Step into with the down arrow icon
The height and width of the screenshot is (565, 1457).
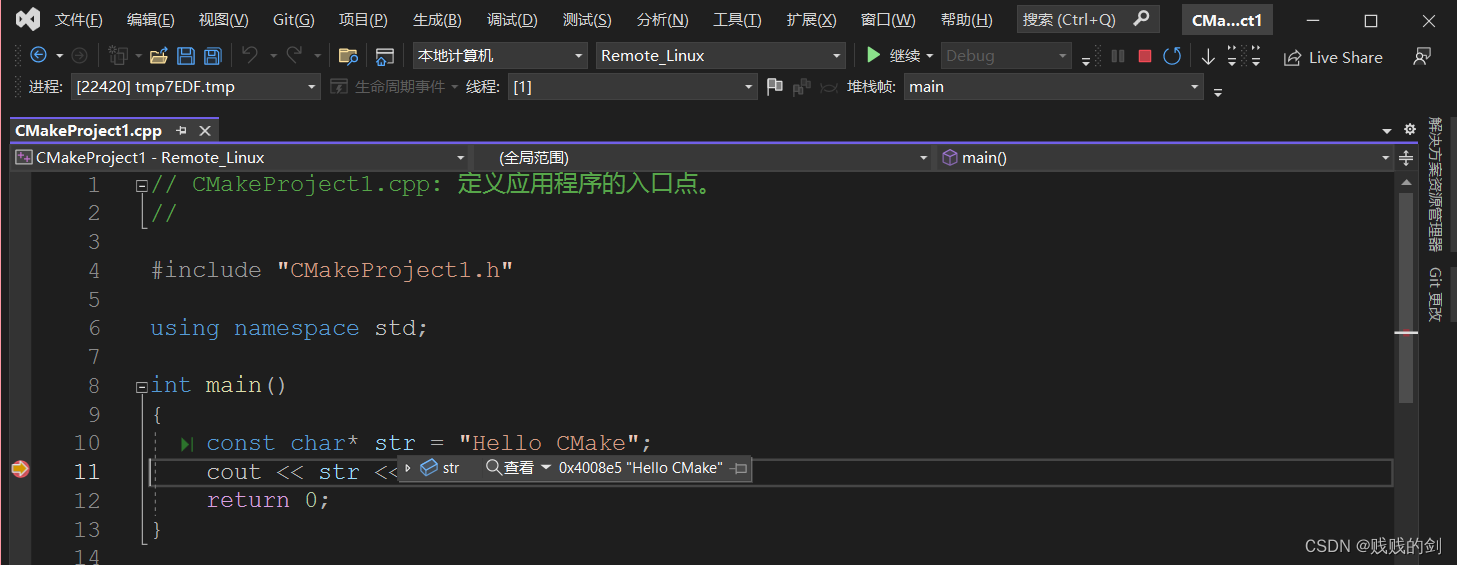point(1208,56)
